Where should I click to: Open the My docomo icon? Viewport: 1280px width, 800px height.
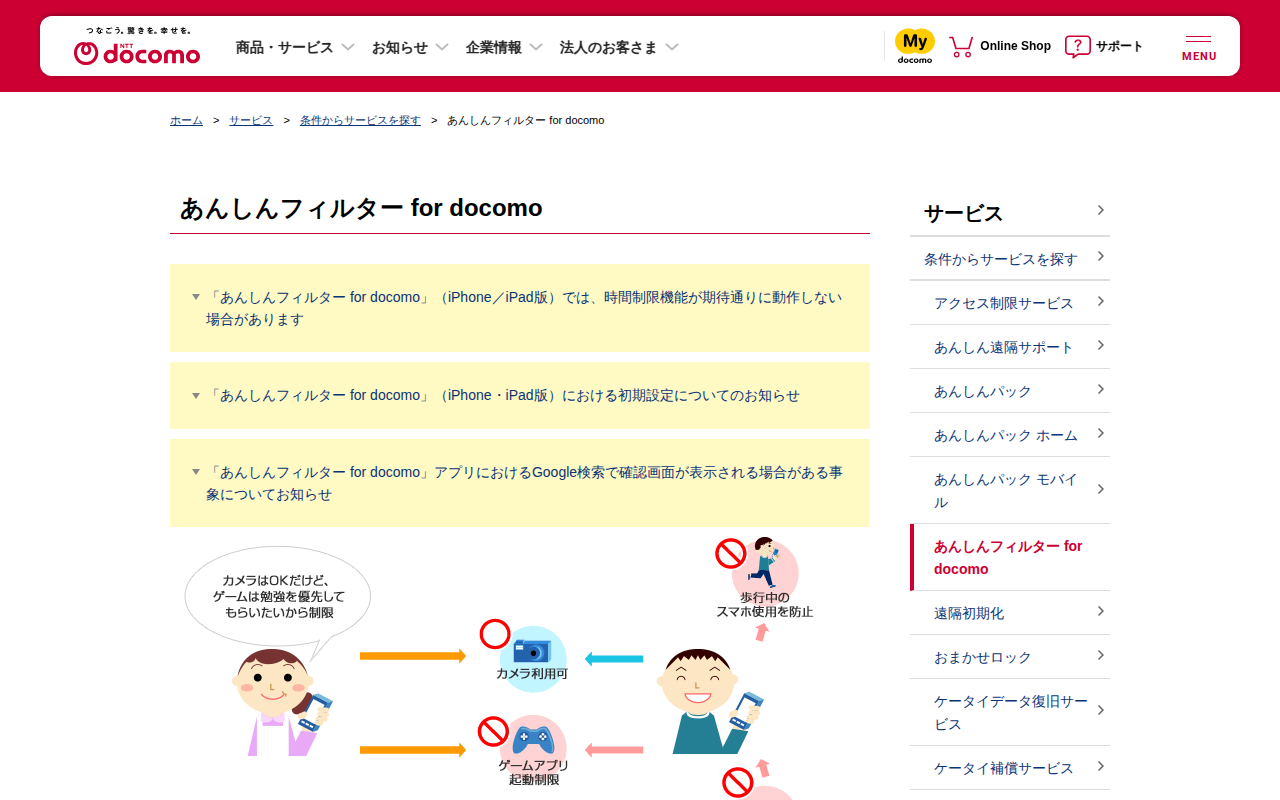point(914,46)
